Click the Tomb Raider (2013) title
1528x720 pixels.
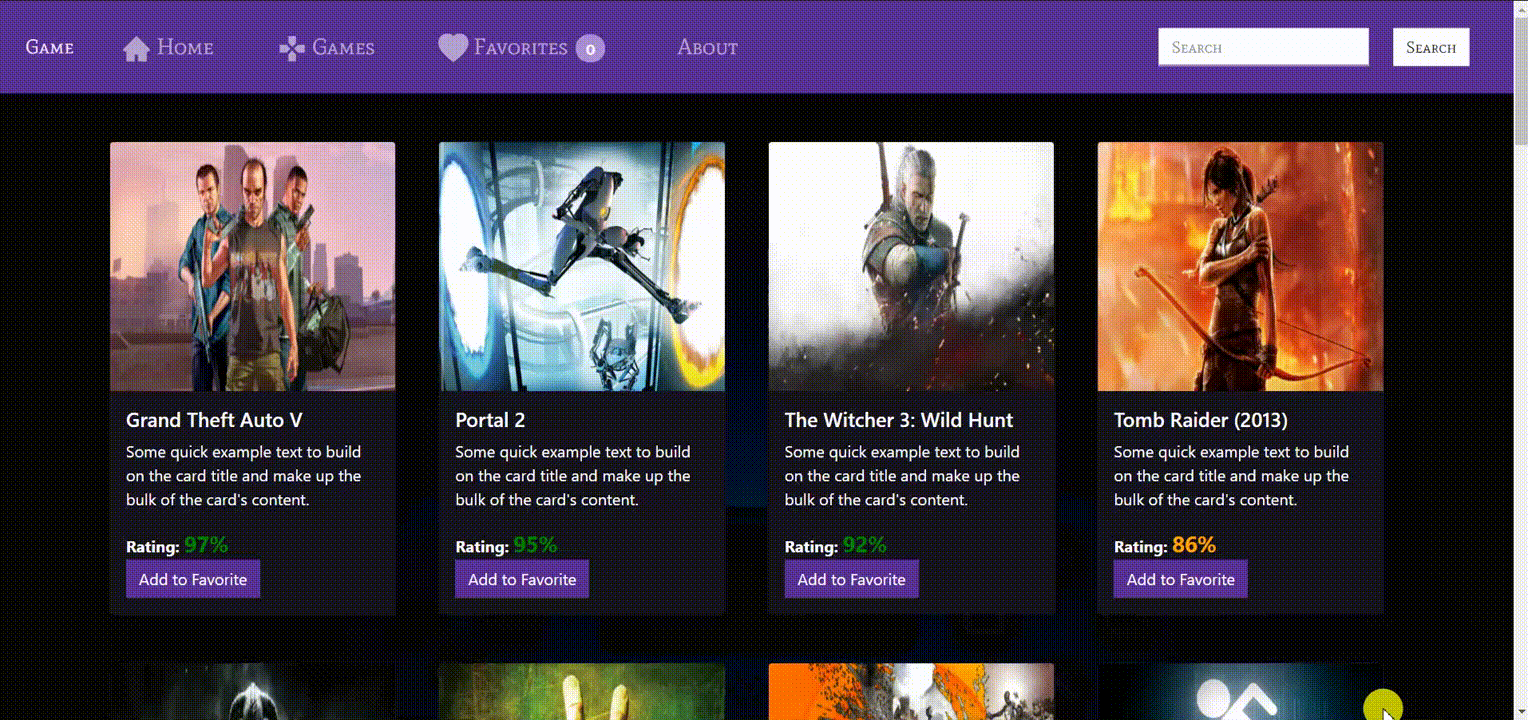[1201, 420]
